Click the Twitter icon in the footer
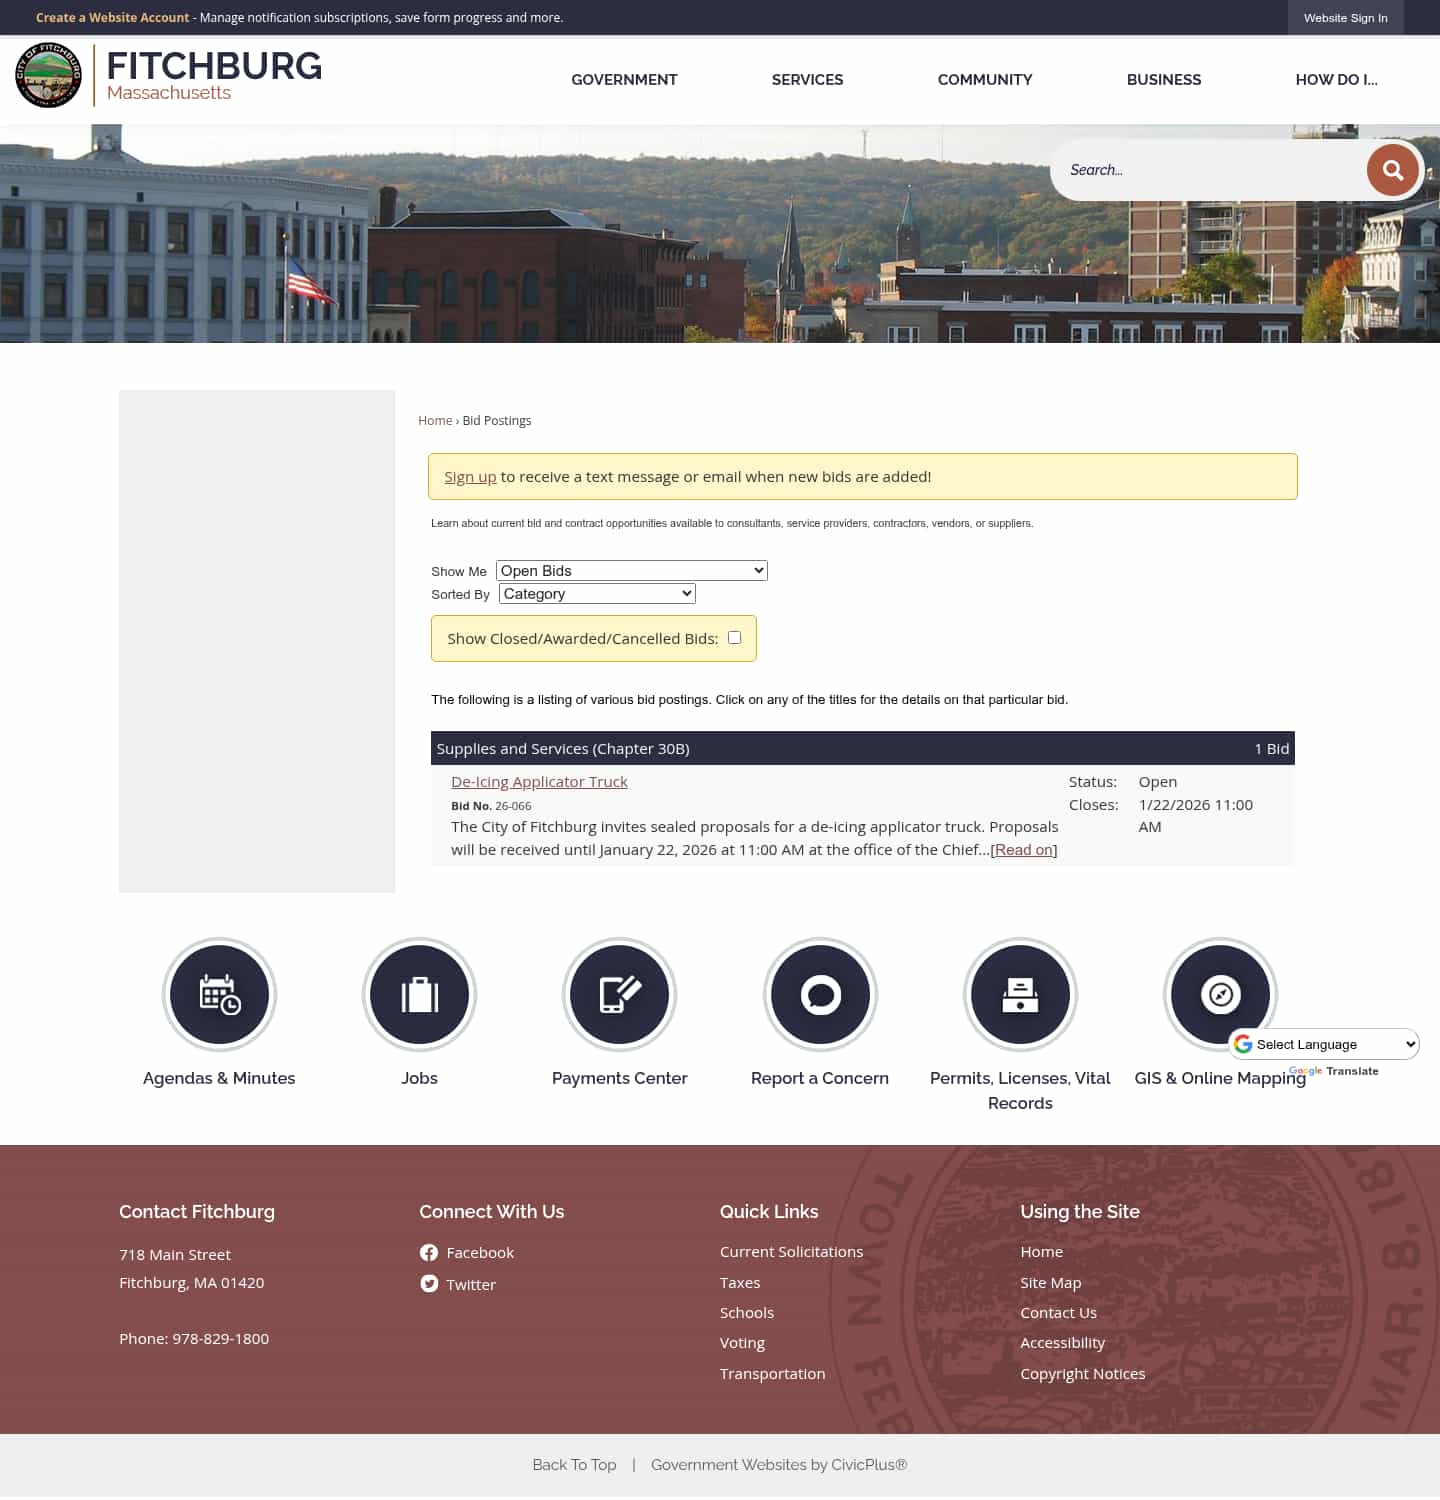 429,1284
